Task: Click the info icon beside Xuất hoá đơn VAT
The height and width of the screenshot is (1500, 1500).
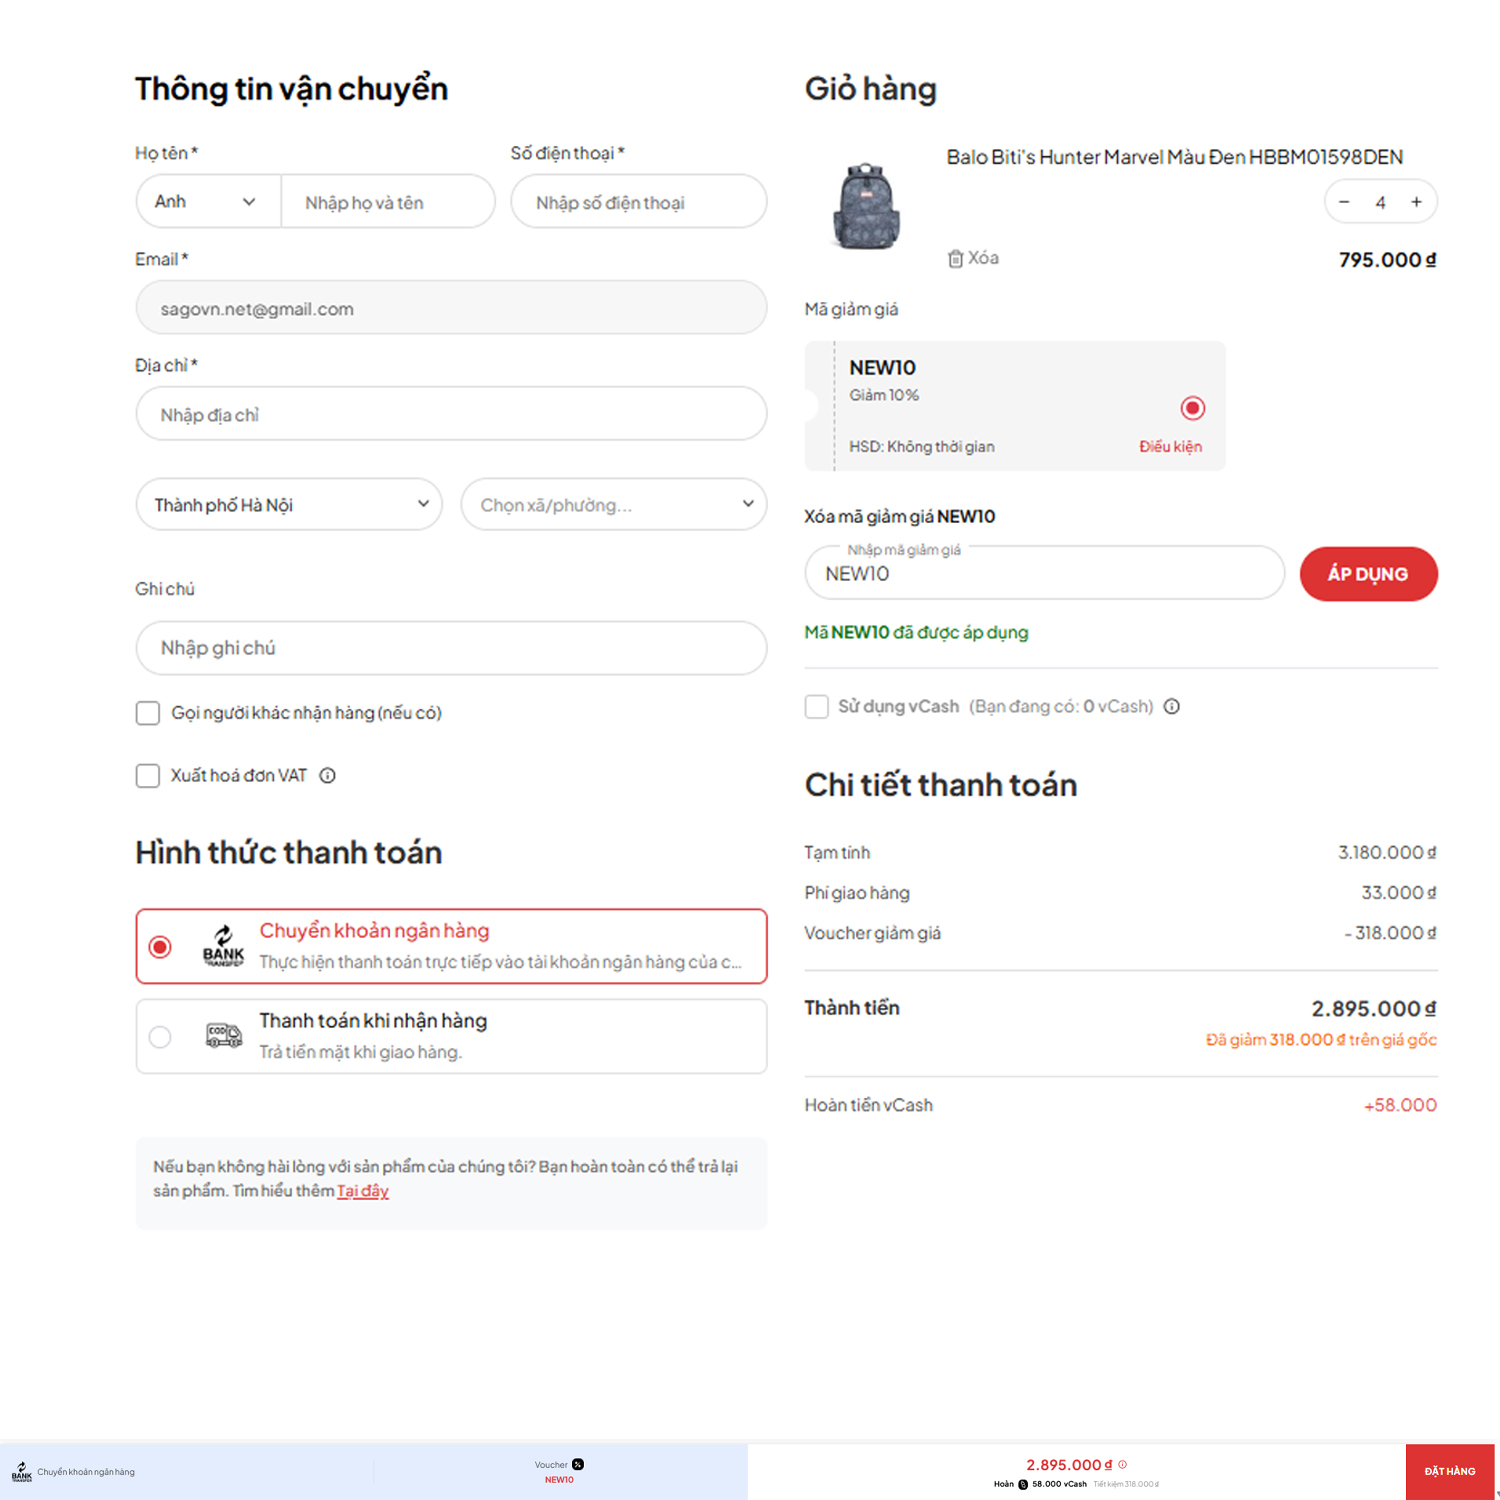Action: click(328, 775)
